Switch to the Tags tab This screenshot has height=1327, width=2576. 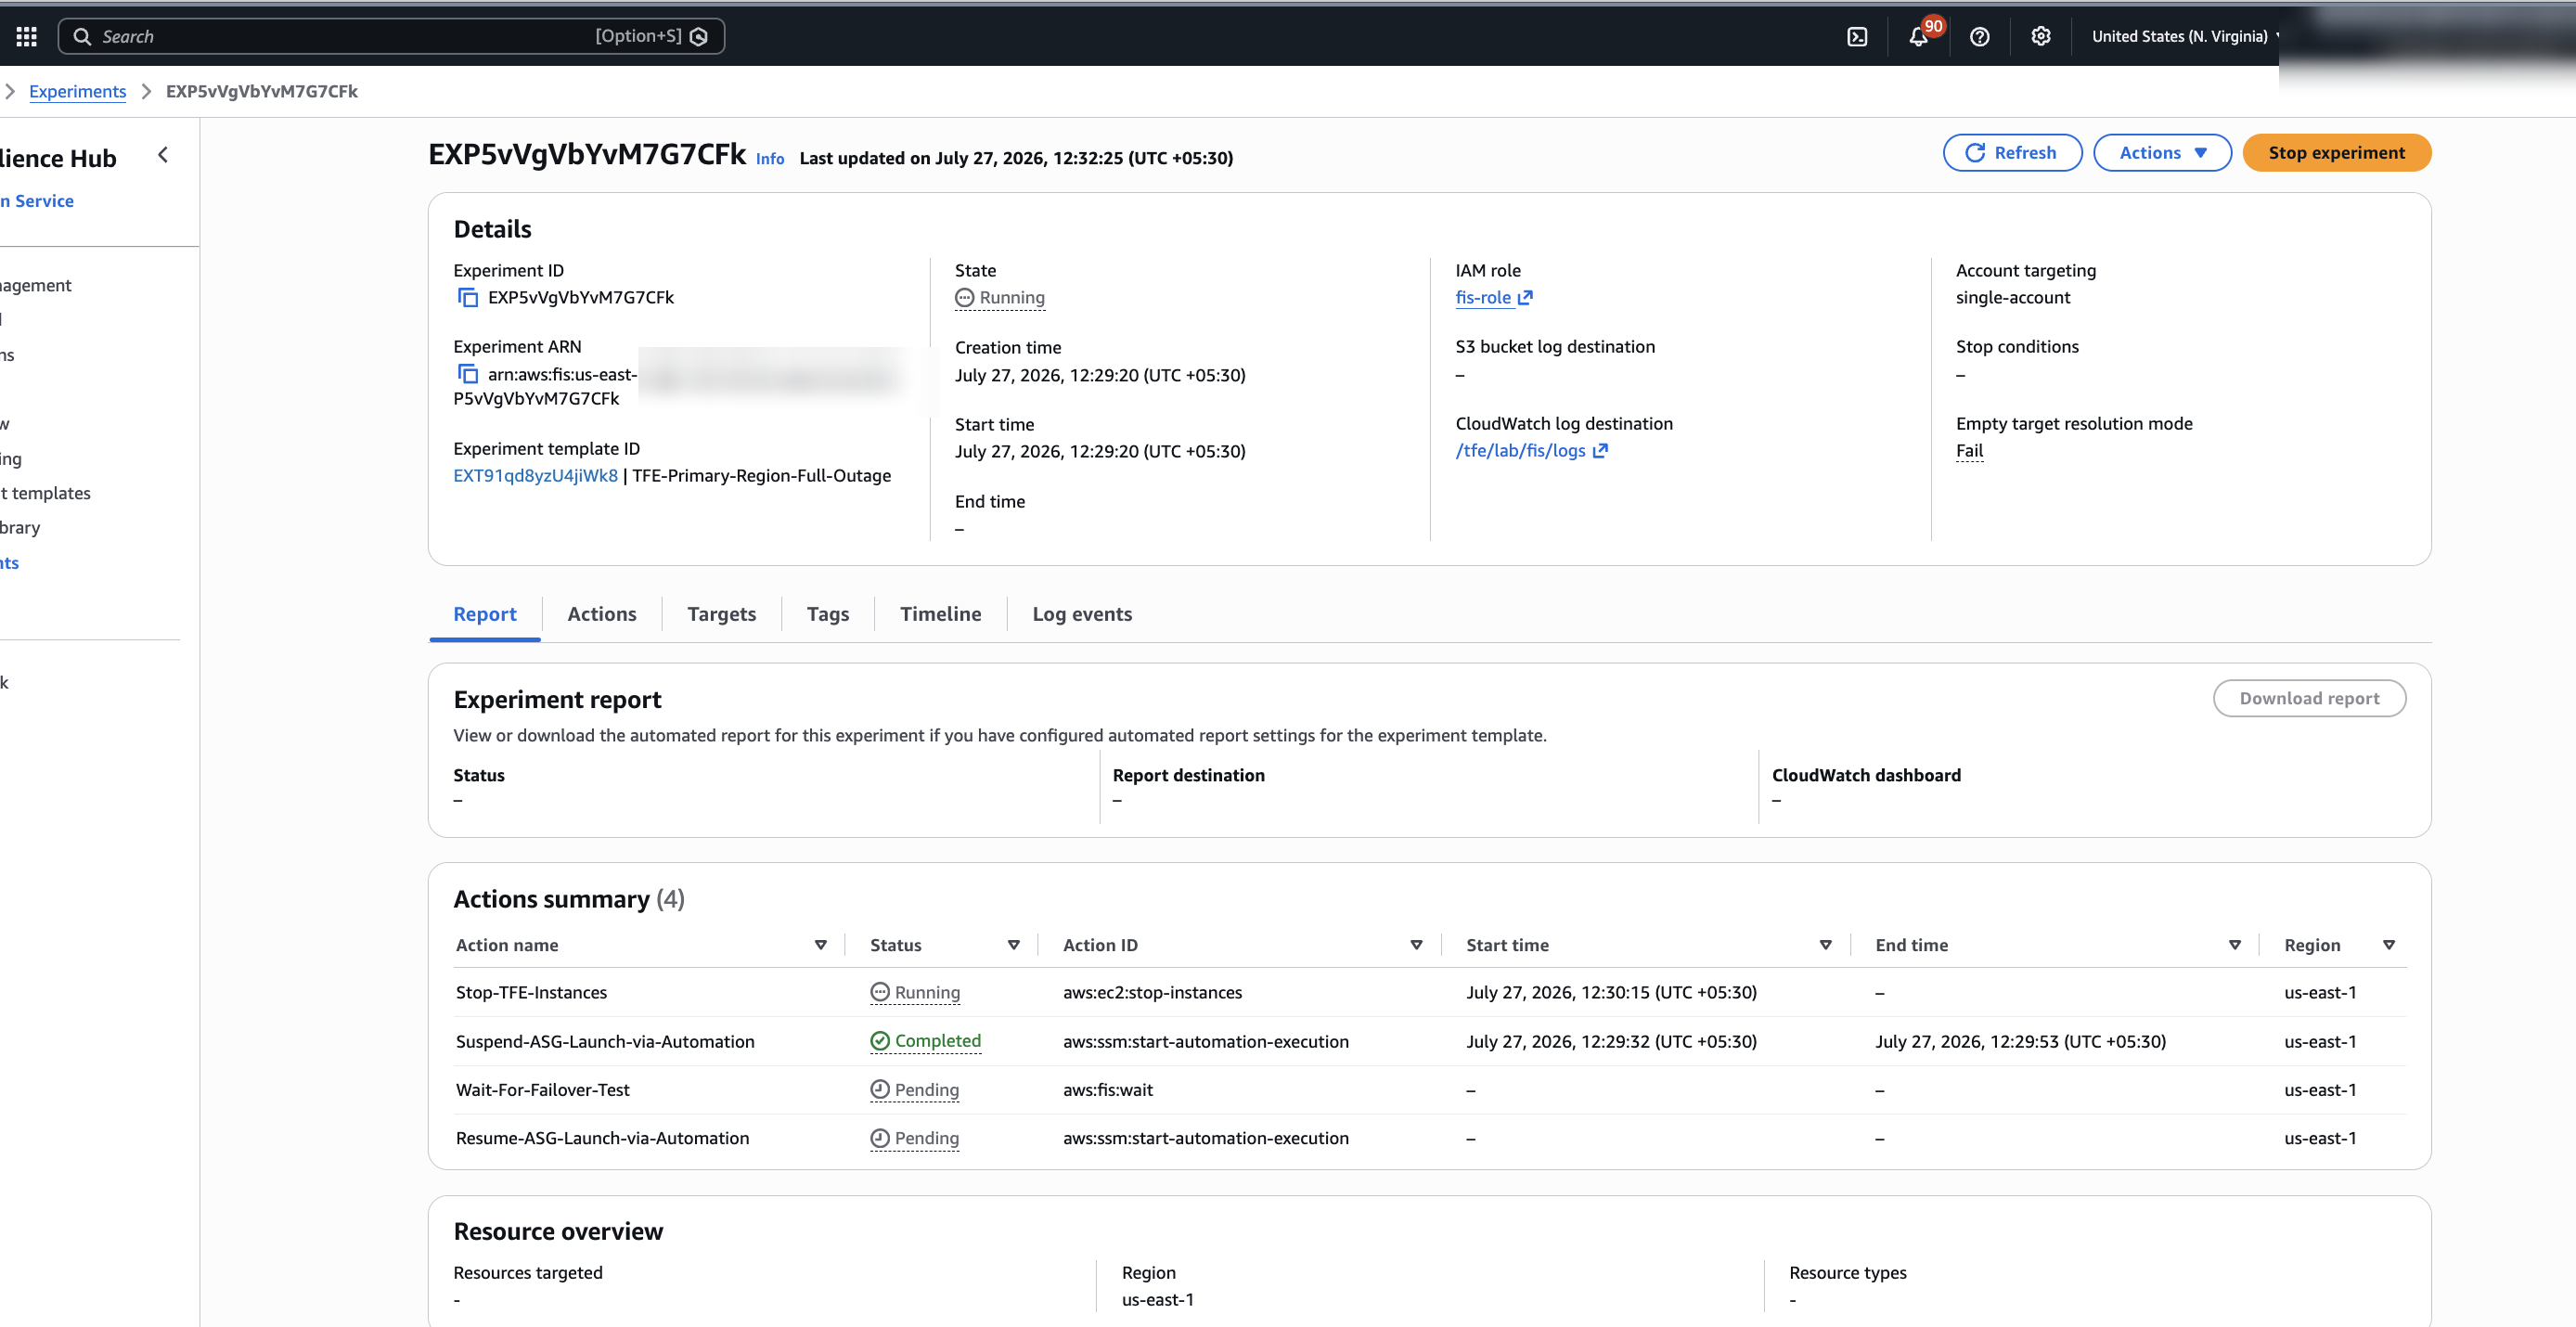(828, 614)
